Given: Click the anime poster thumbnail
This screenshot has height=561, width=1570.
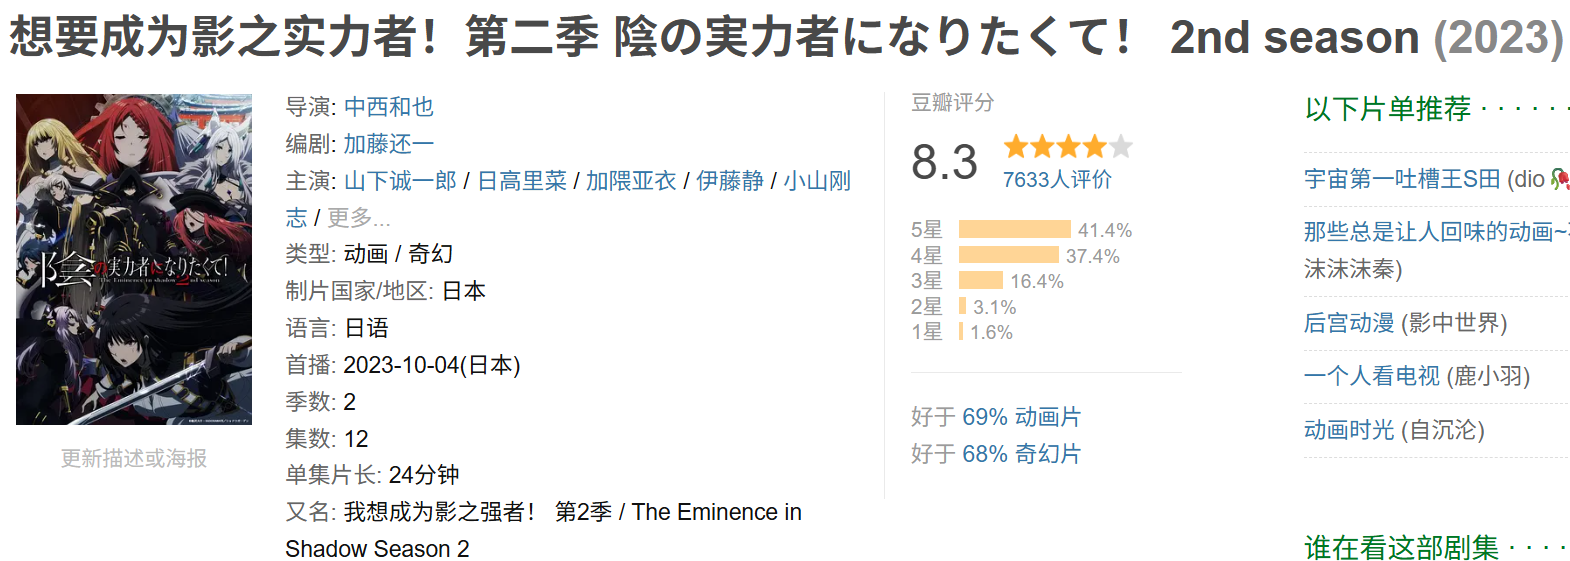Looking at the screenshot, I should tap(134, 259).
